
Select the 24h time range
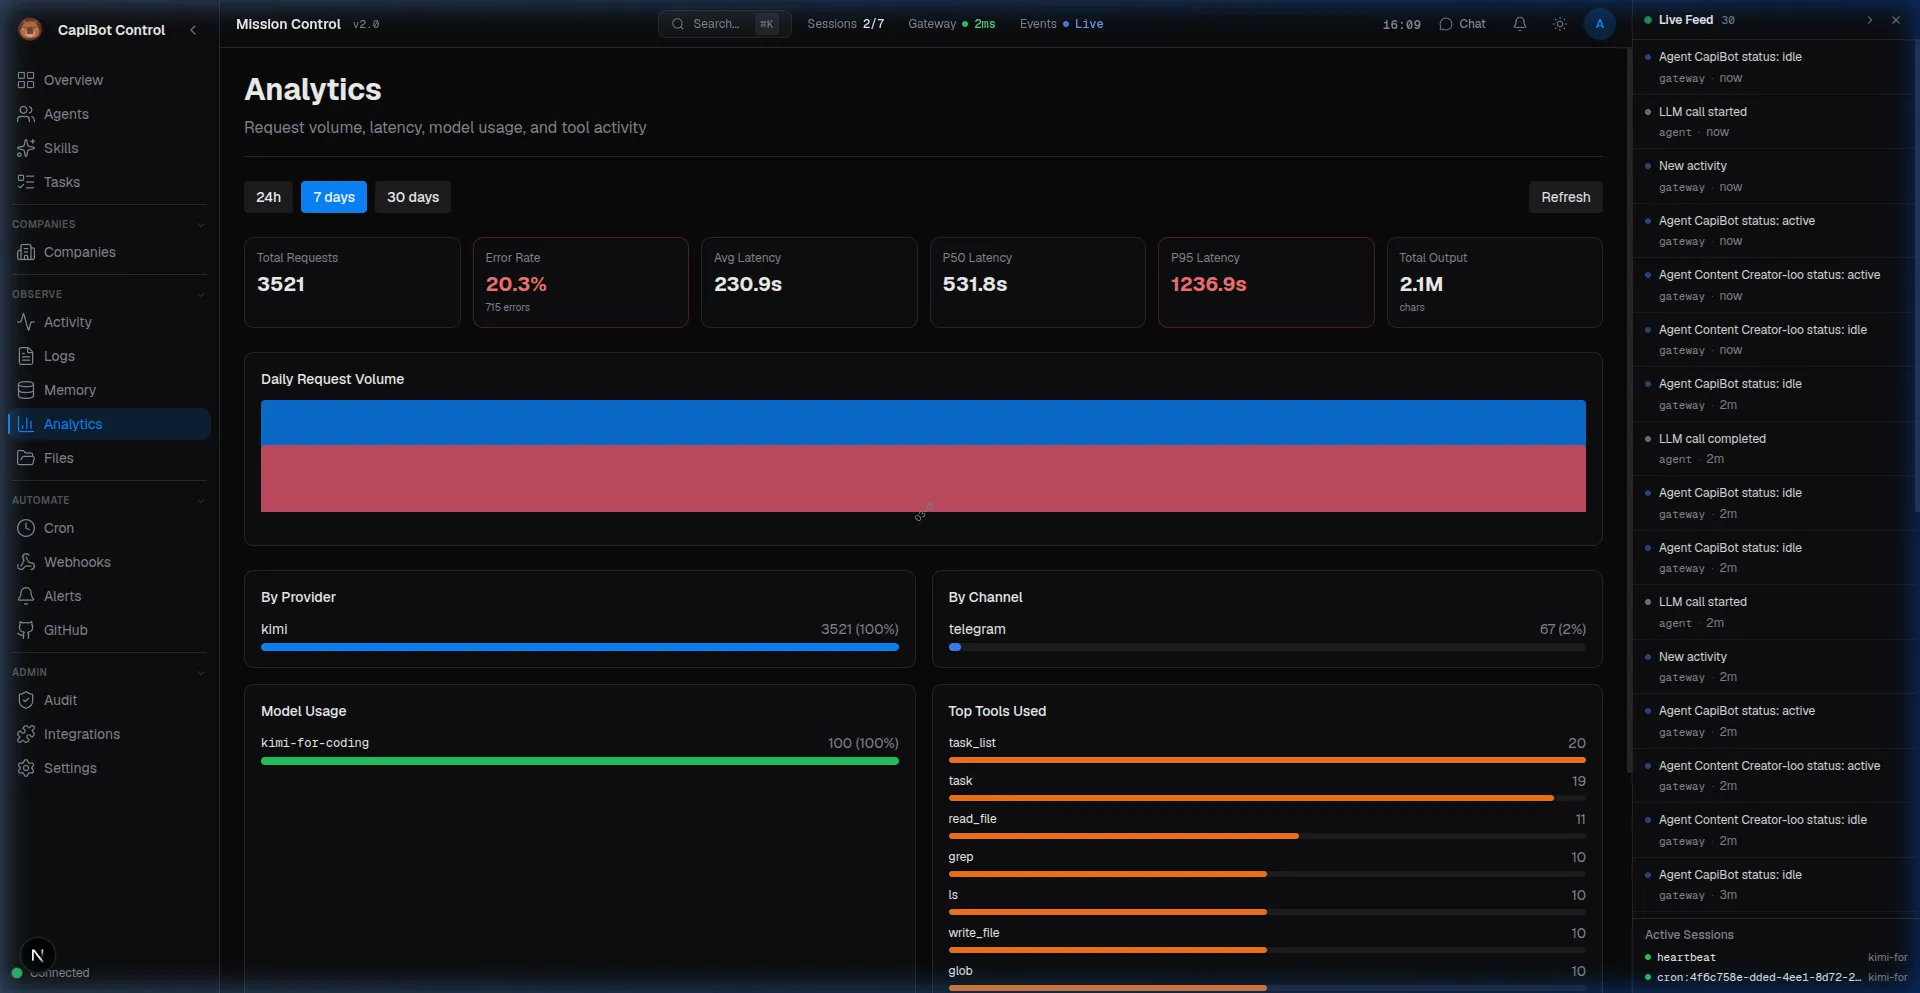(268, 197)
